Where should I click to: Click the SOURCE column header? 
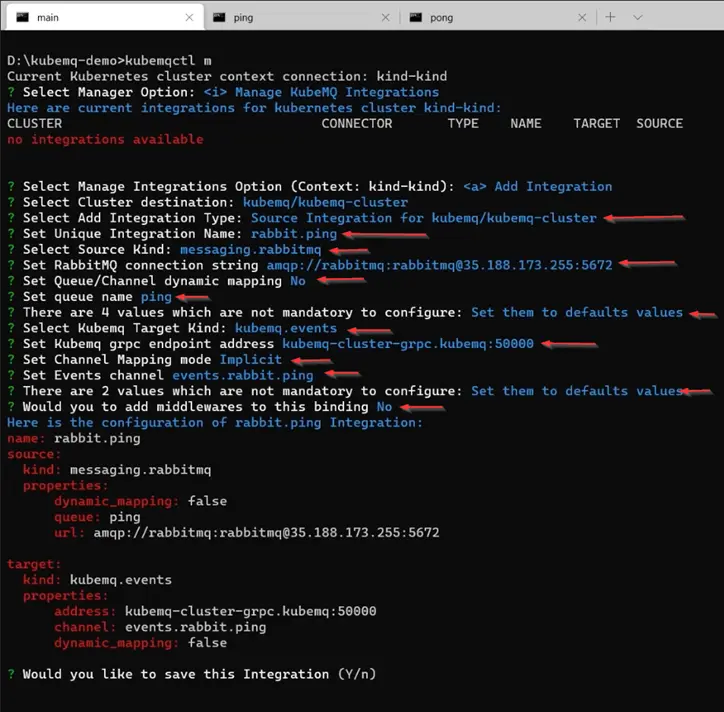659,123
